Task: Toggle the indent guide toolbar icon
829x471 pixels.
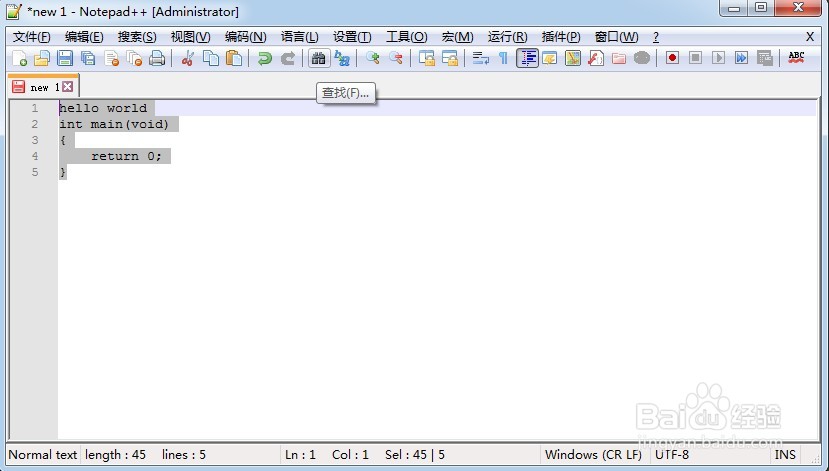Action: (x=527, y=58)
